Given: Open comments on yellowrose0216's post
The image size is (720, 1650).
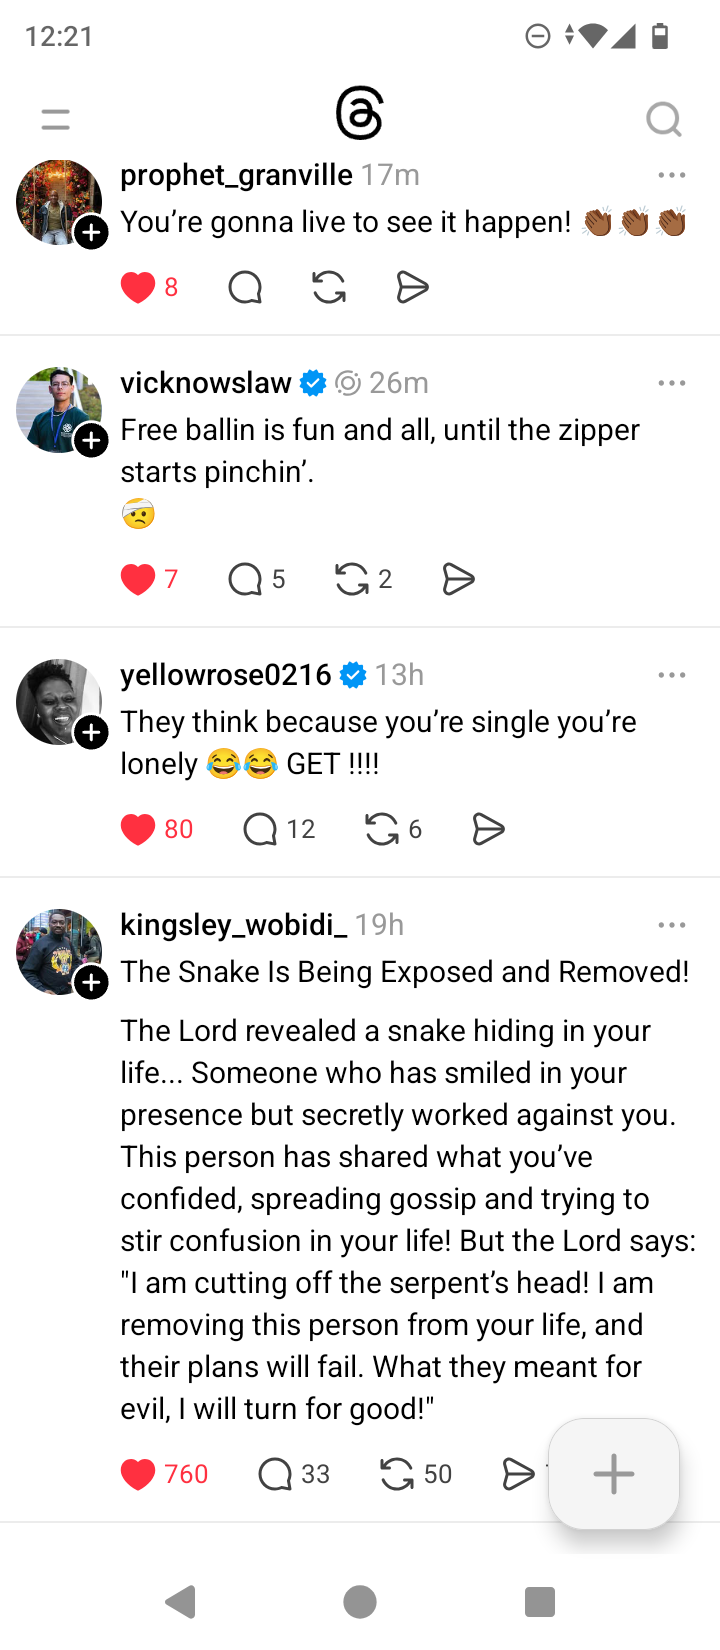Looking at the screenshot, I should click(x=261, y=829).
